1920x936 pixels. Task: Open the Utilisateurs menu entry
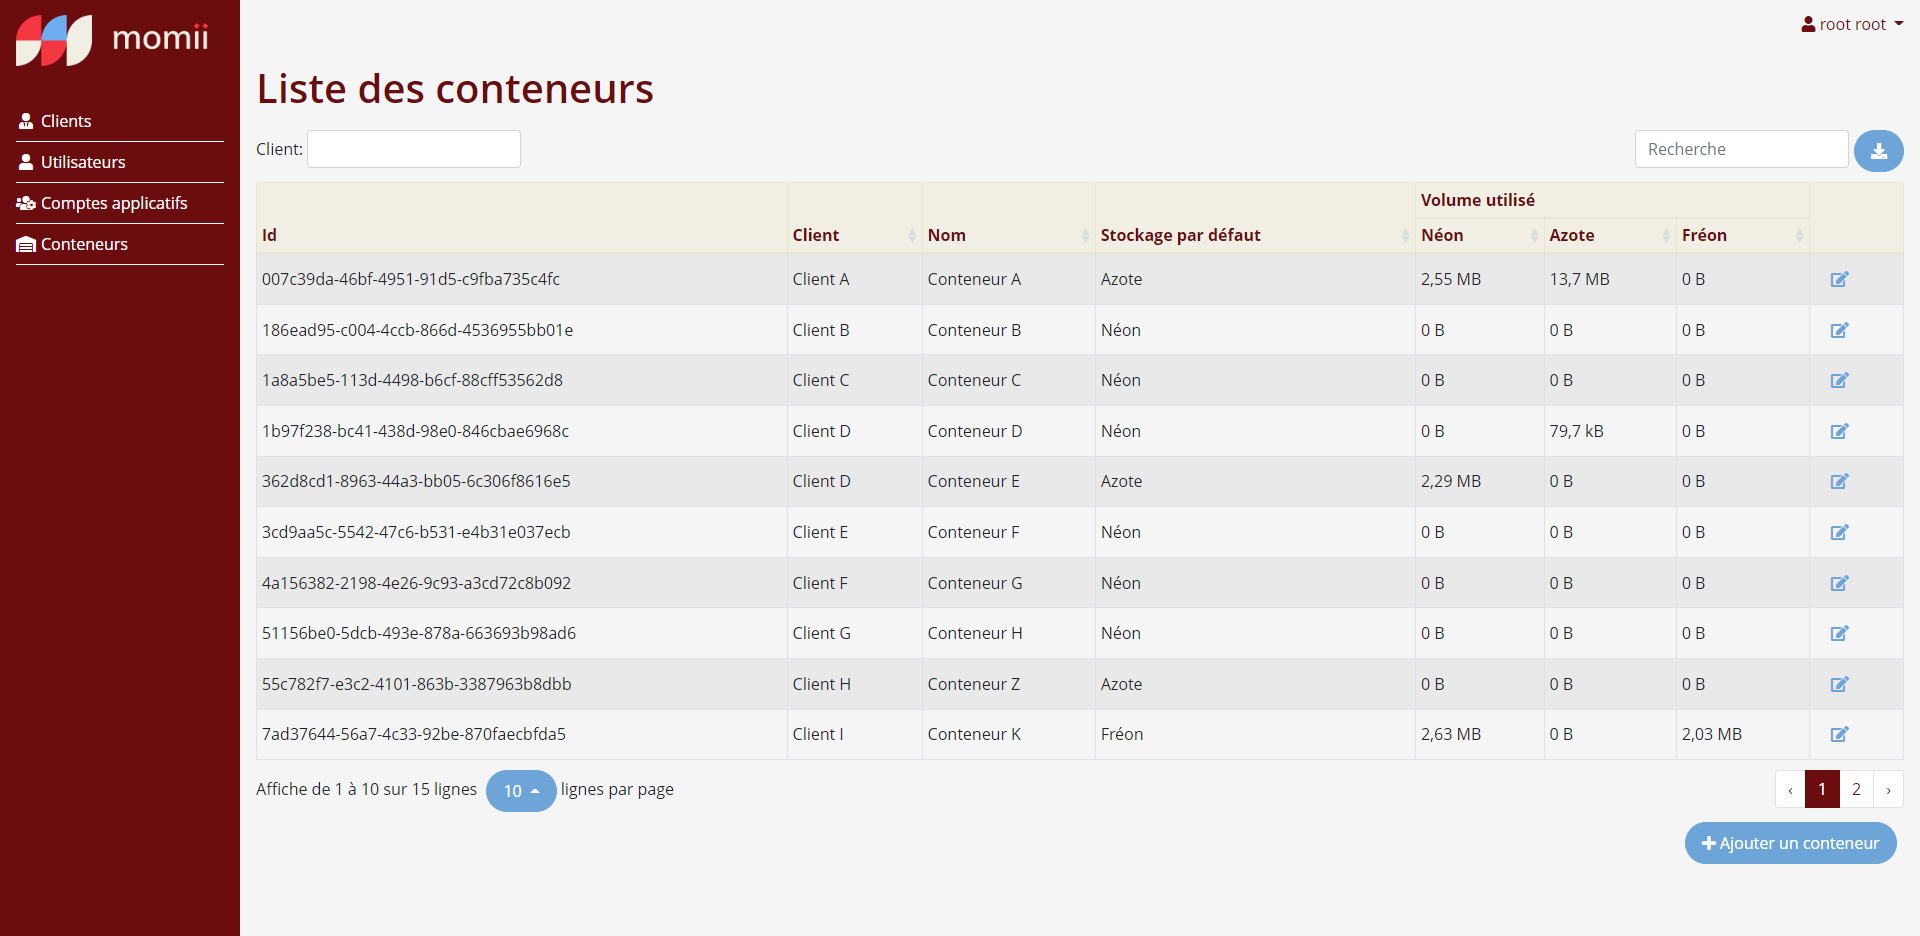coord(120,162)
